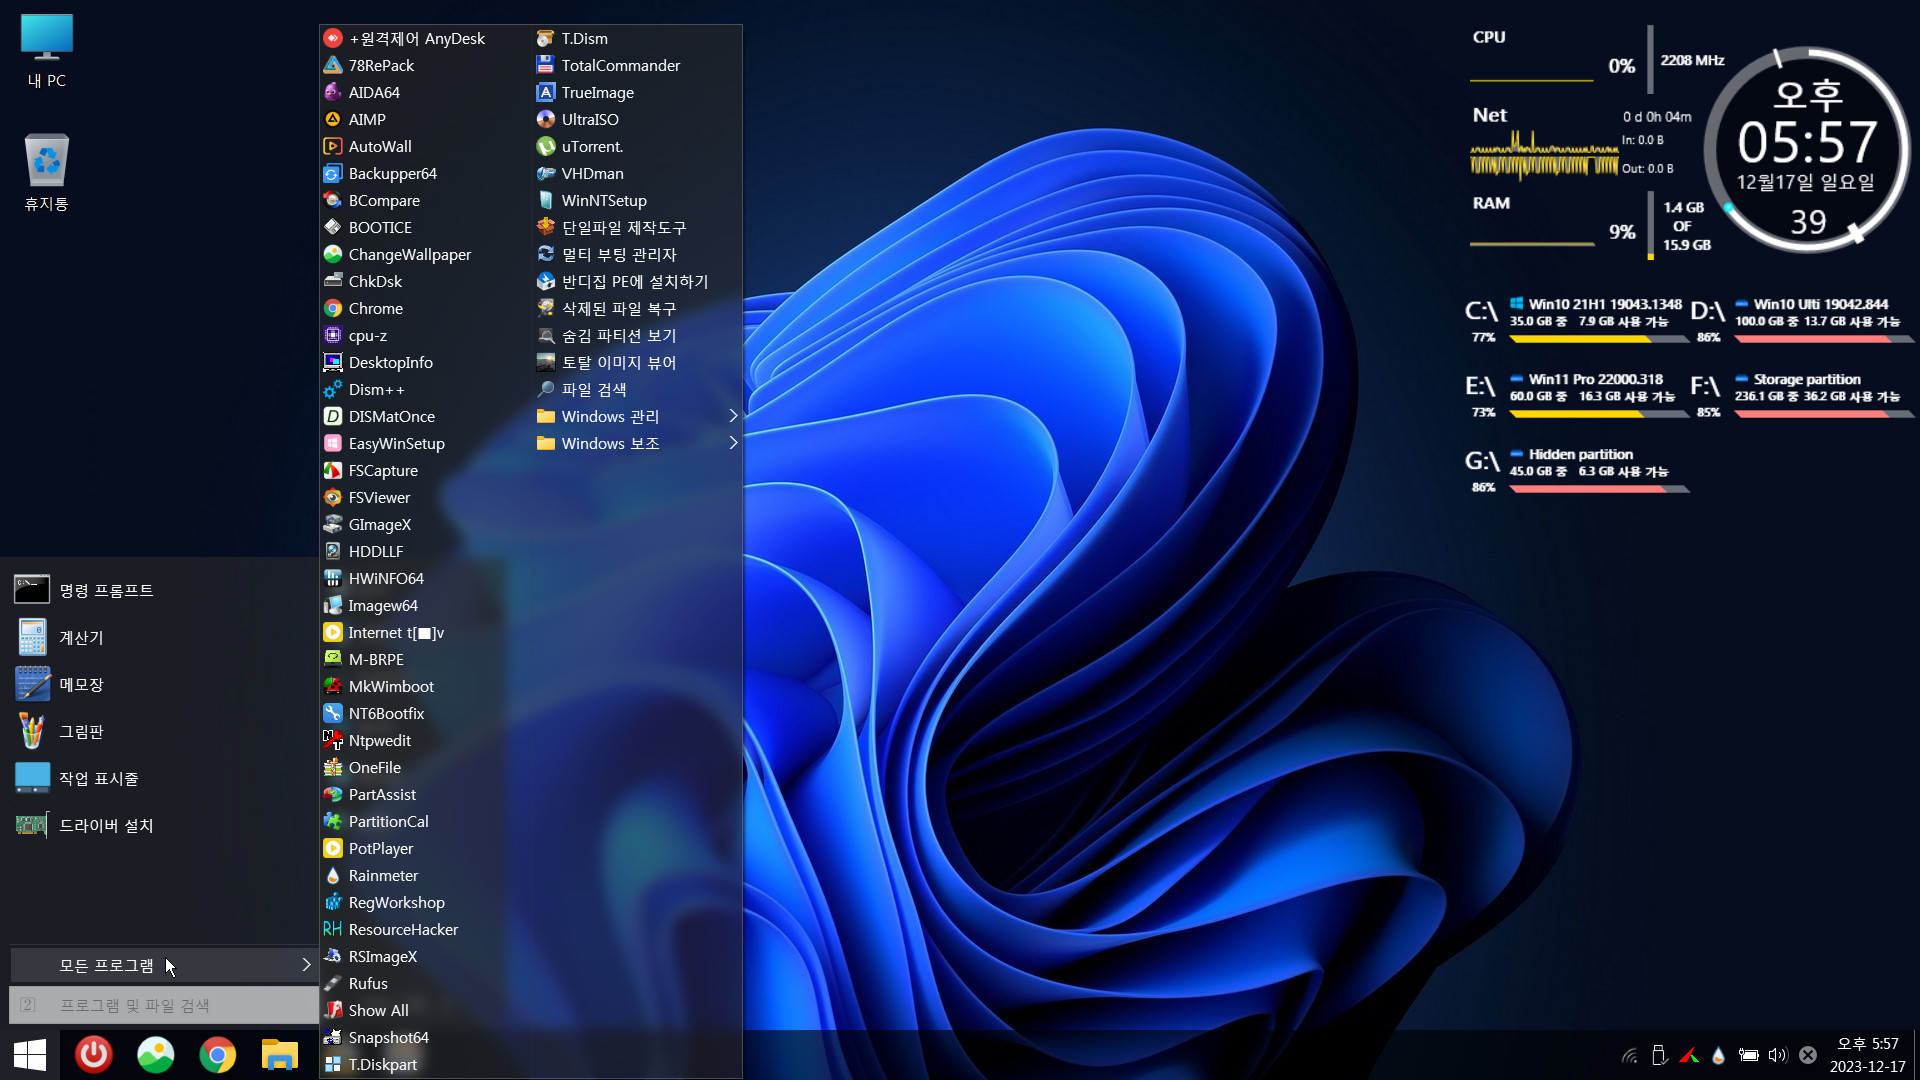The width and height of the screenshot is (1920, 1080).
Task: Click the Net traffic graph widget
Action: click(x=1544, y=156)
